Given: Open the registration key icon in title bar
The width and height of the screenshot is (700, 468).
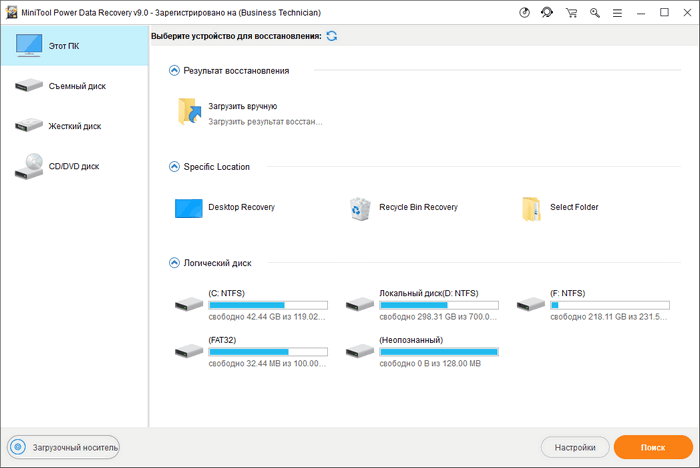Looking at the screenshot, I should pos(594,13).
